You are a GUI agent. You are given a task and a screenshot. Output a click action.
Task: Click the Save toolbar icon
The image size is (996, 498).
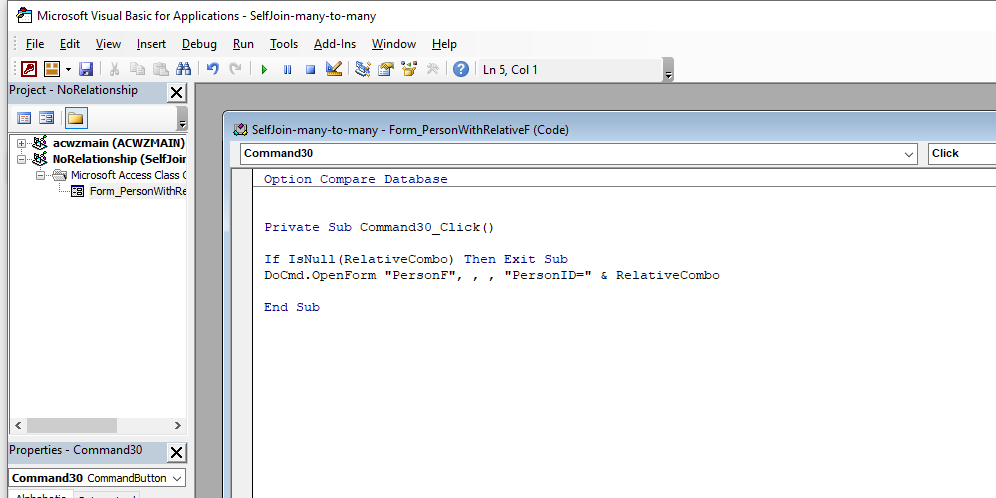[x=86, y=69]
